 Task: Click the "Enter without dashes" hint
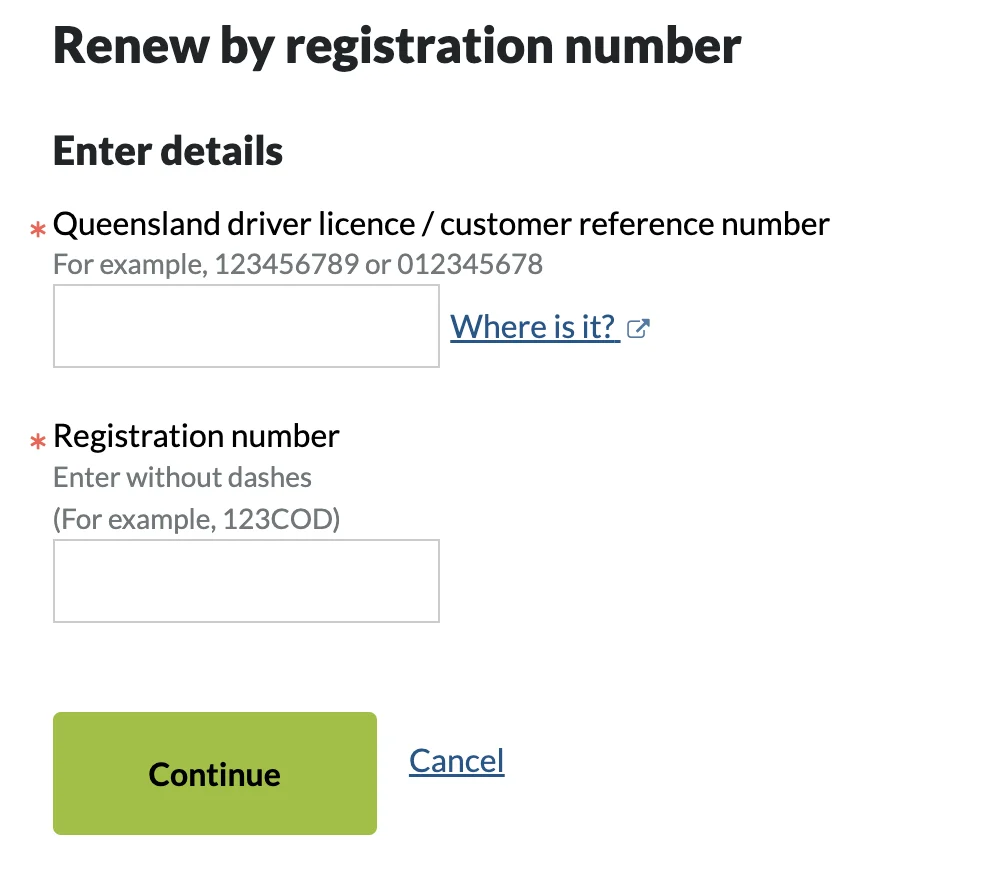(182, 477)
